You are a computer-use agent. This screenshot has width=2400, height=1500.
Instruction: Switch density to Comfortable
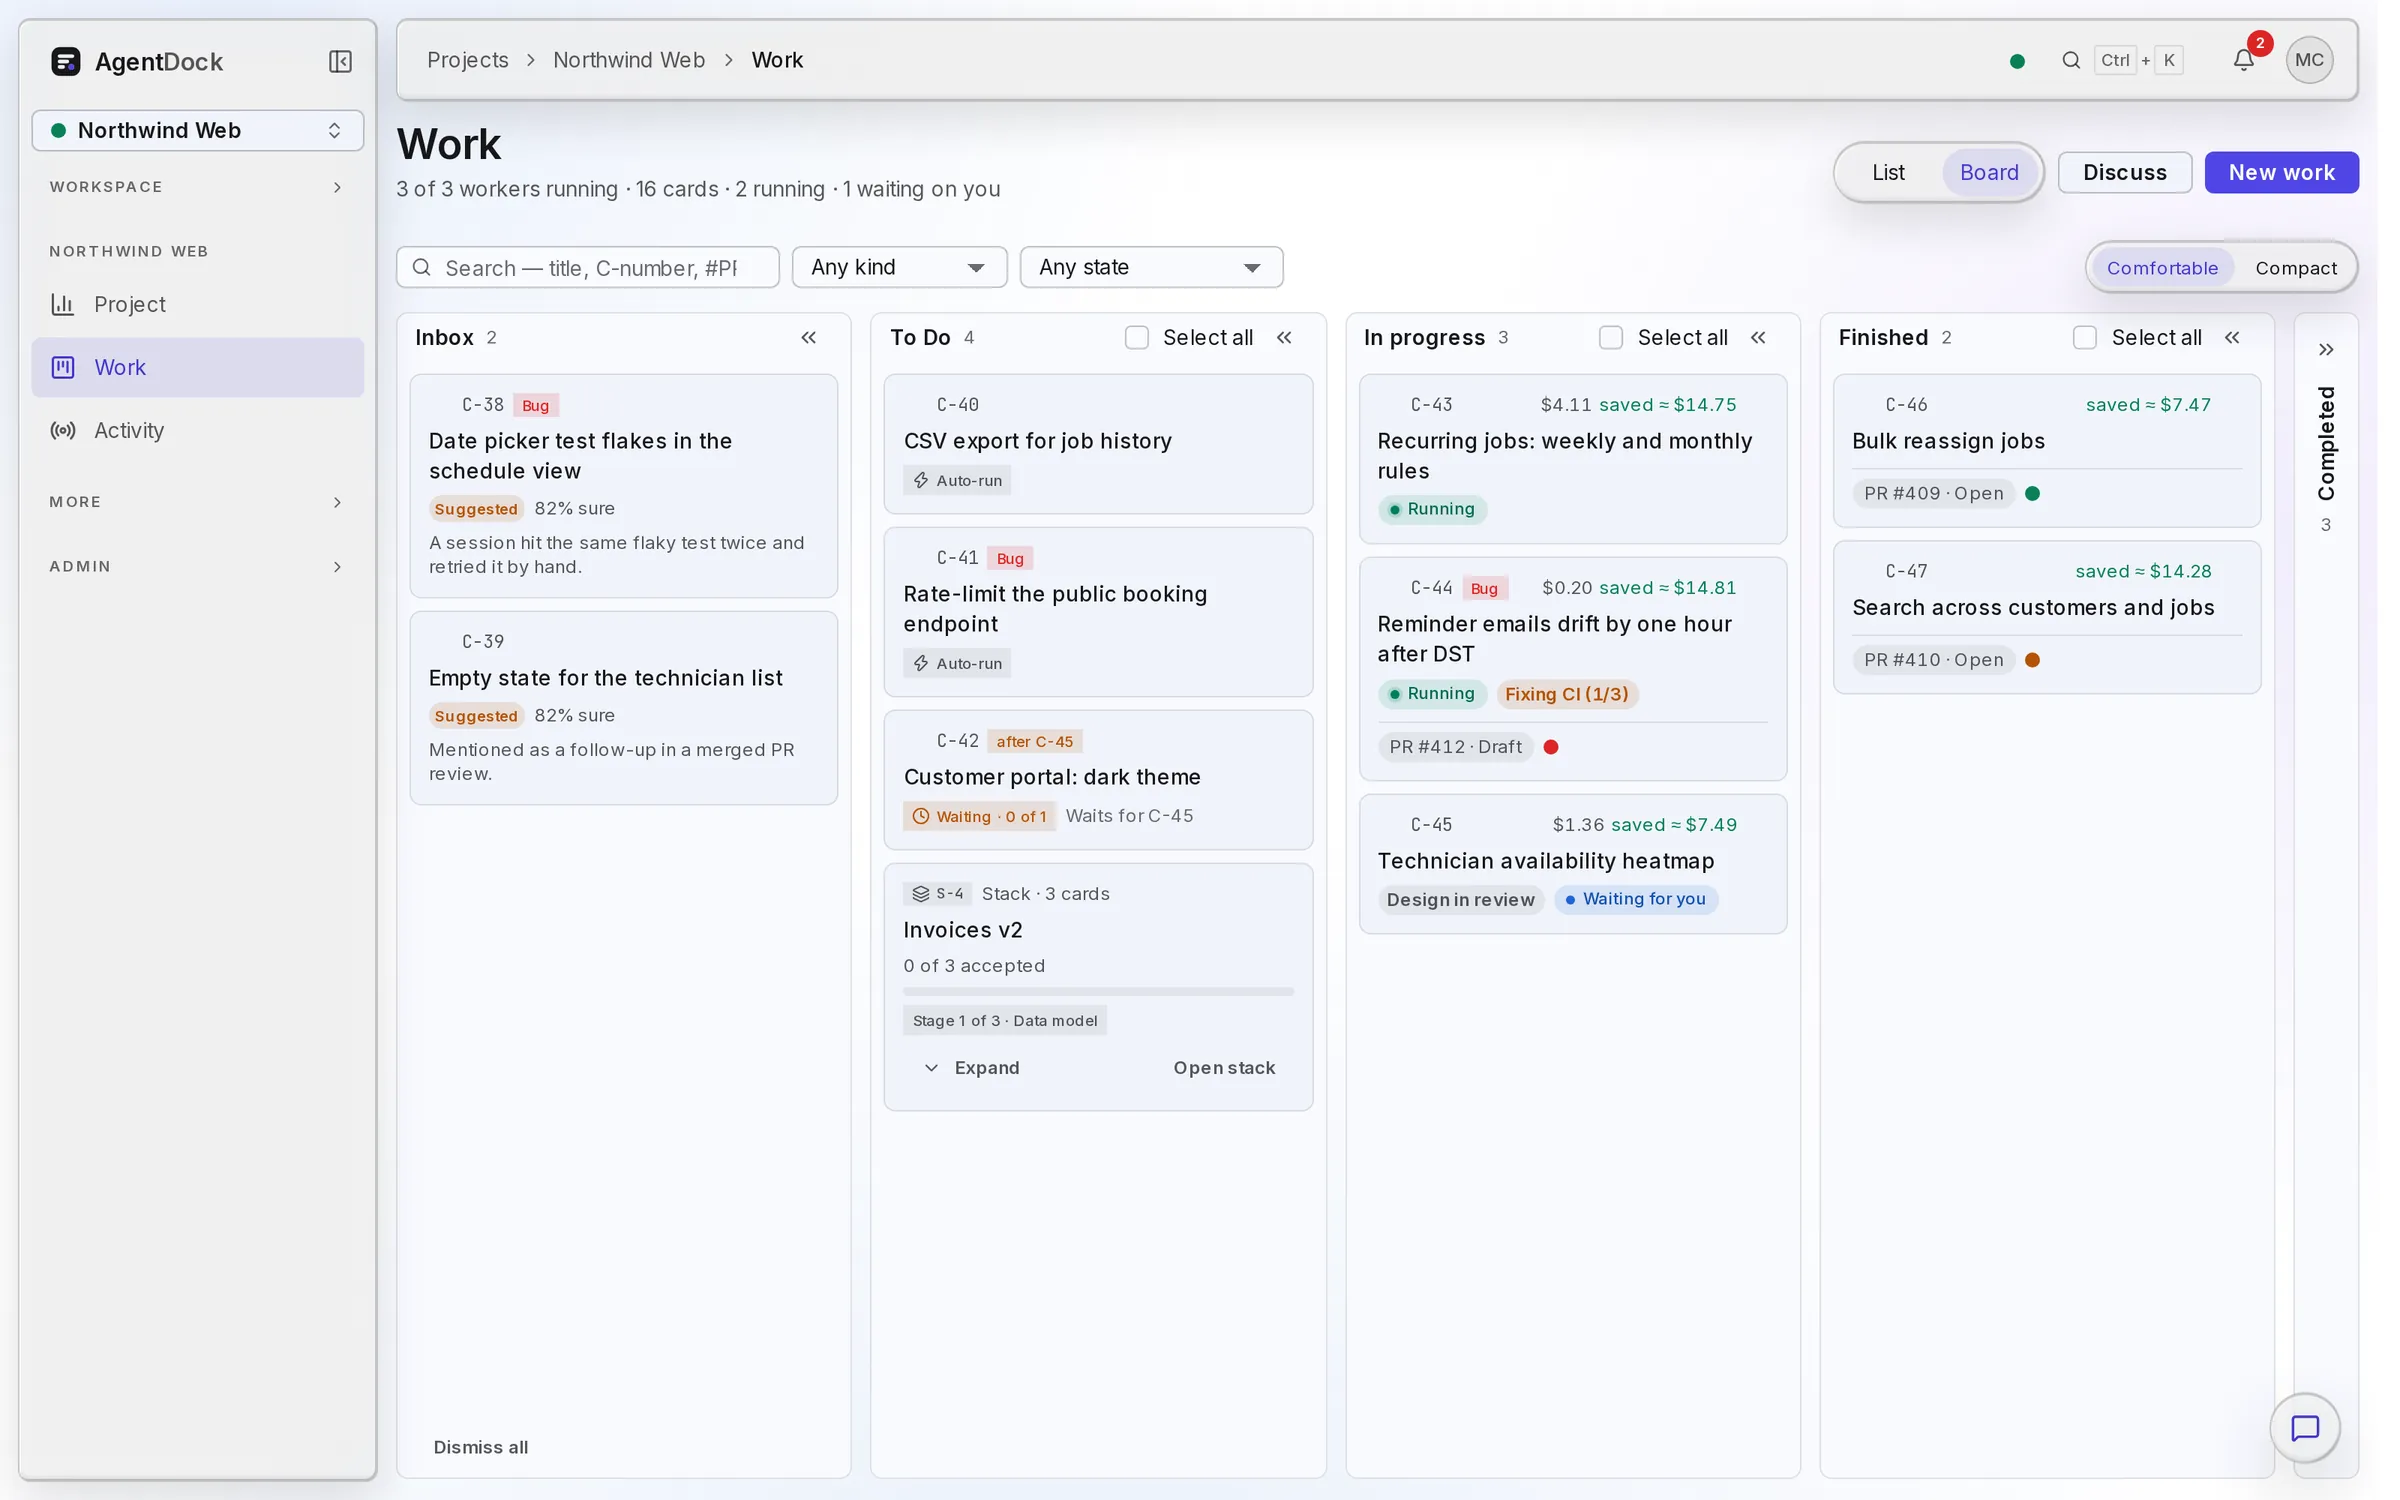2162,268
